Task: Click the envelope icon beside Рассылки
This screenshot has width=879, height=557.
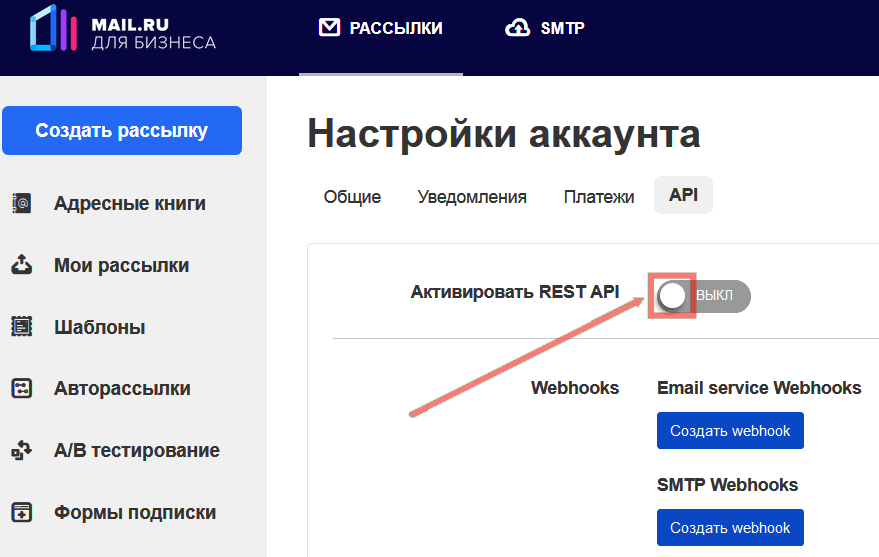Action: click(329, 27)
